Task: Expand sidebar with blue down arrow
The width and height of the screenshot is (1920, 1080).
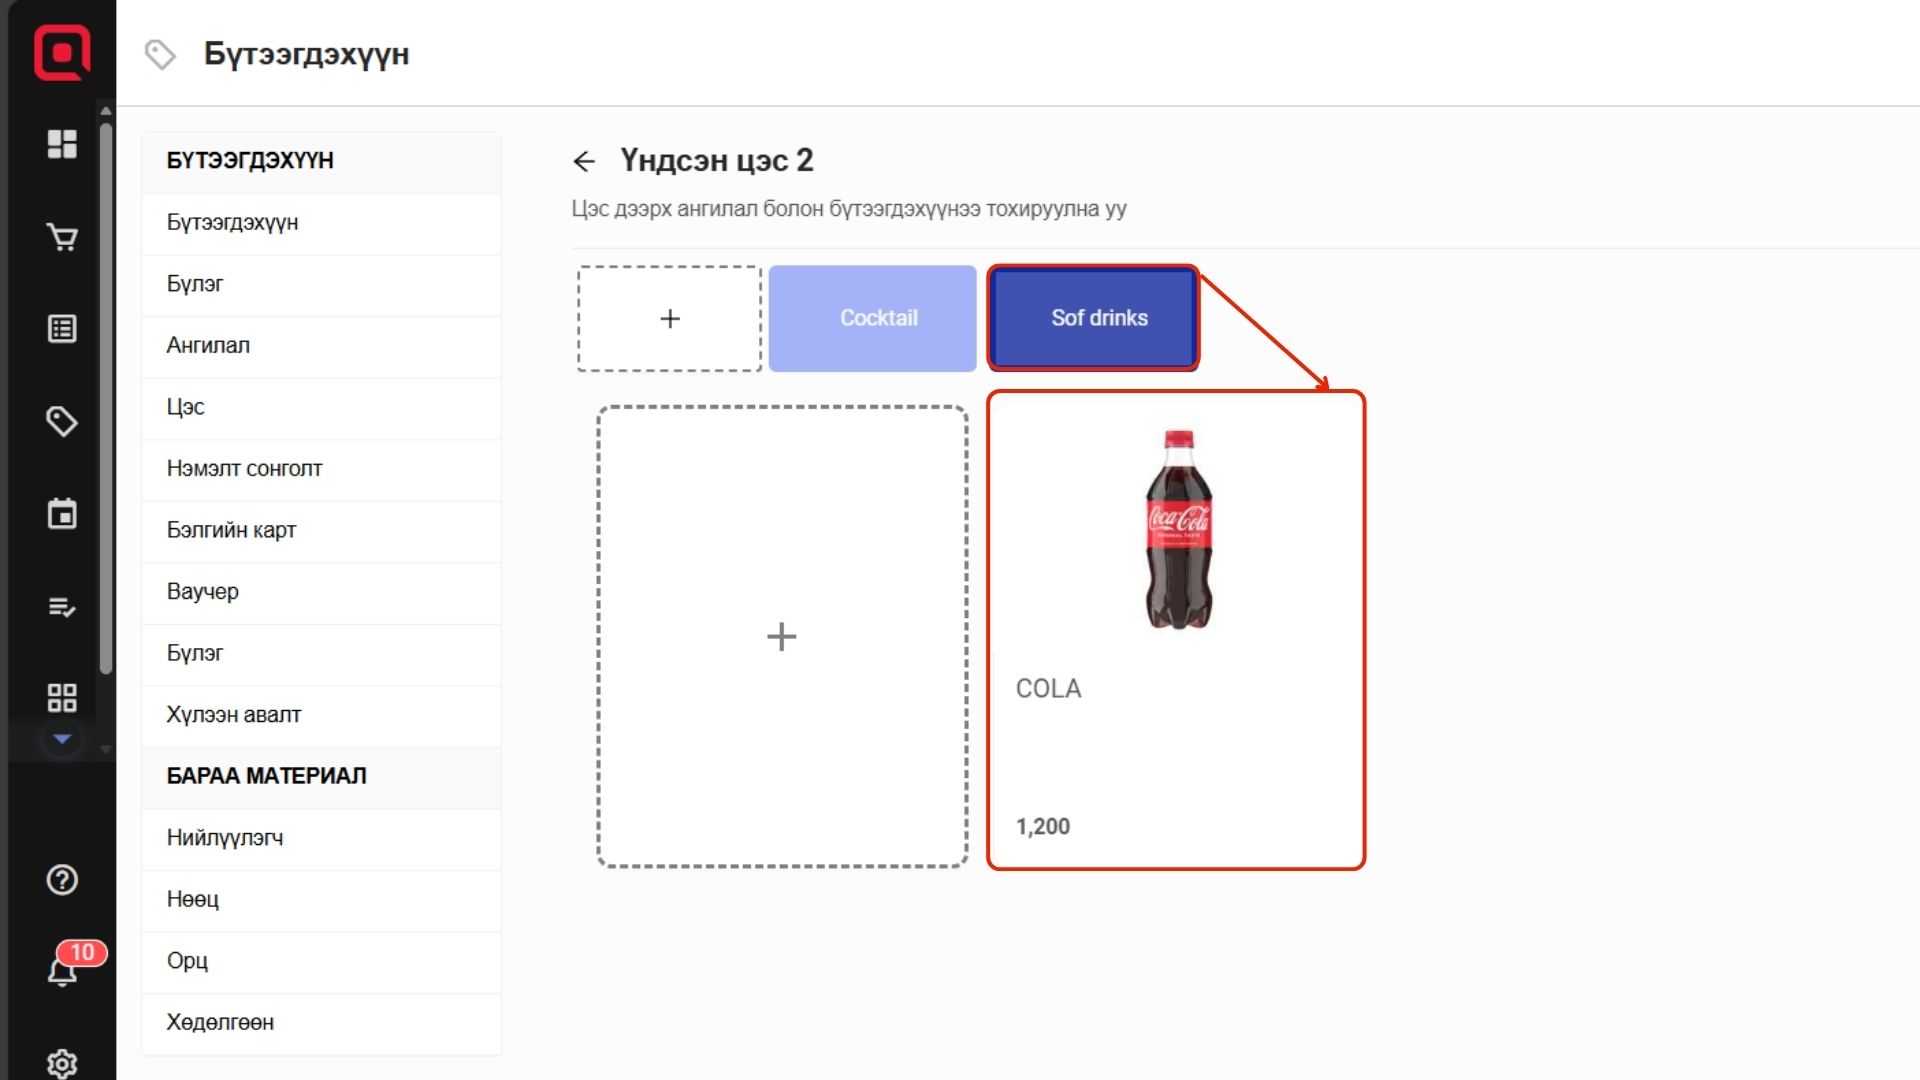Action: [62, 739]
